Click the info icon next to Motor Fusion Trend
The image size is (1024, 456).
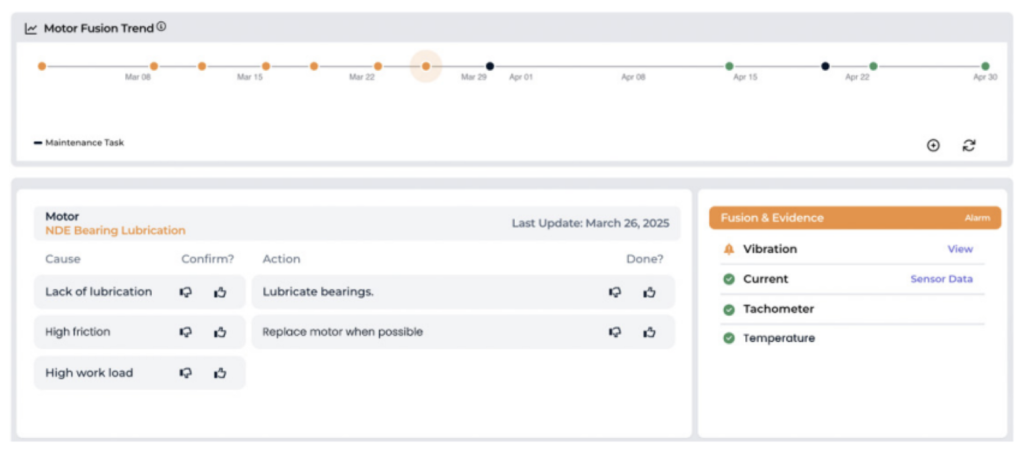(161, 28)
